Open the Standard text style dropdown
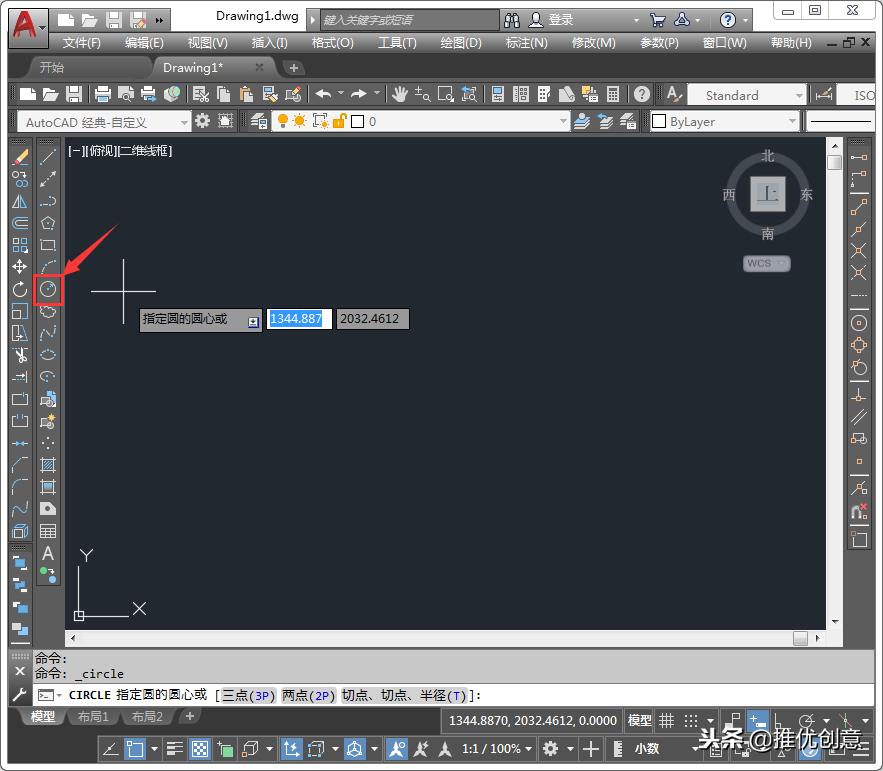The height and width of the screenshot is (771, 883). point(745,94)
